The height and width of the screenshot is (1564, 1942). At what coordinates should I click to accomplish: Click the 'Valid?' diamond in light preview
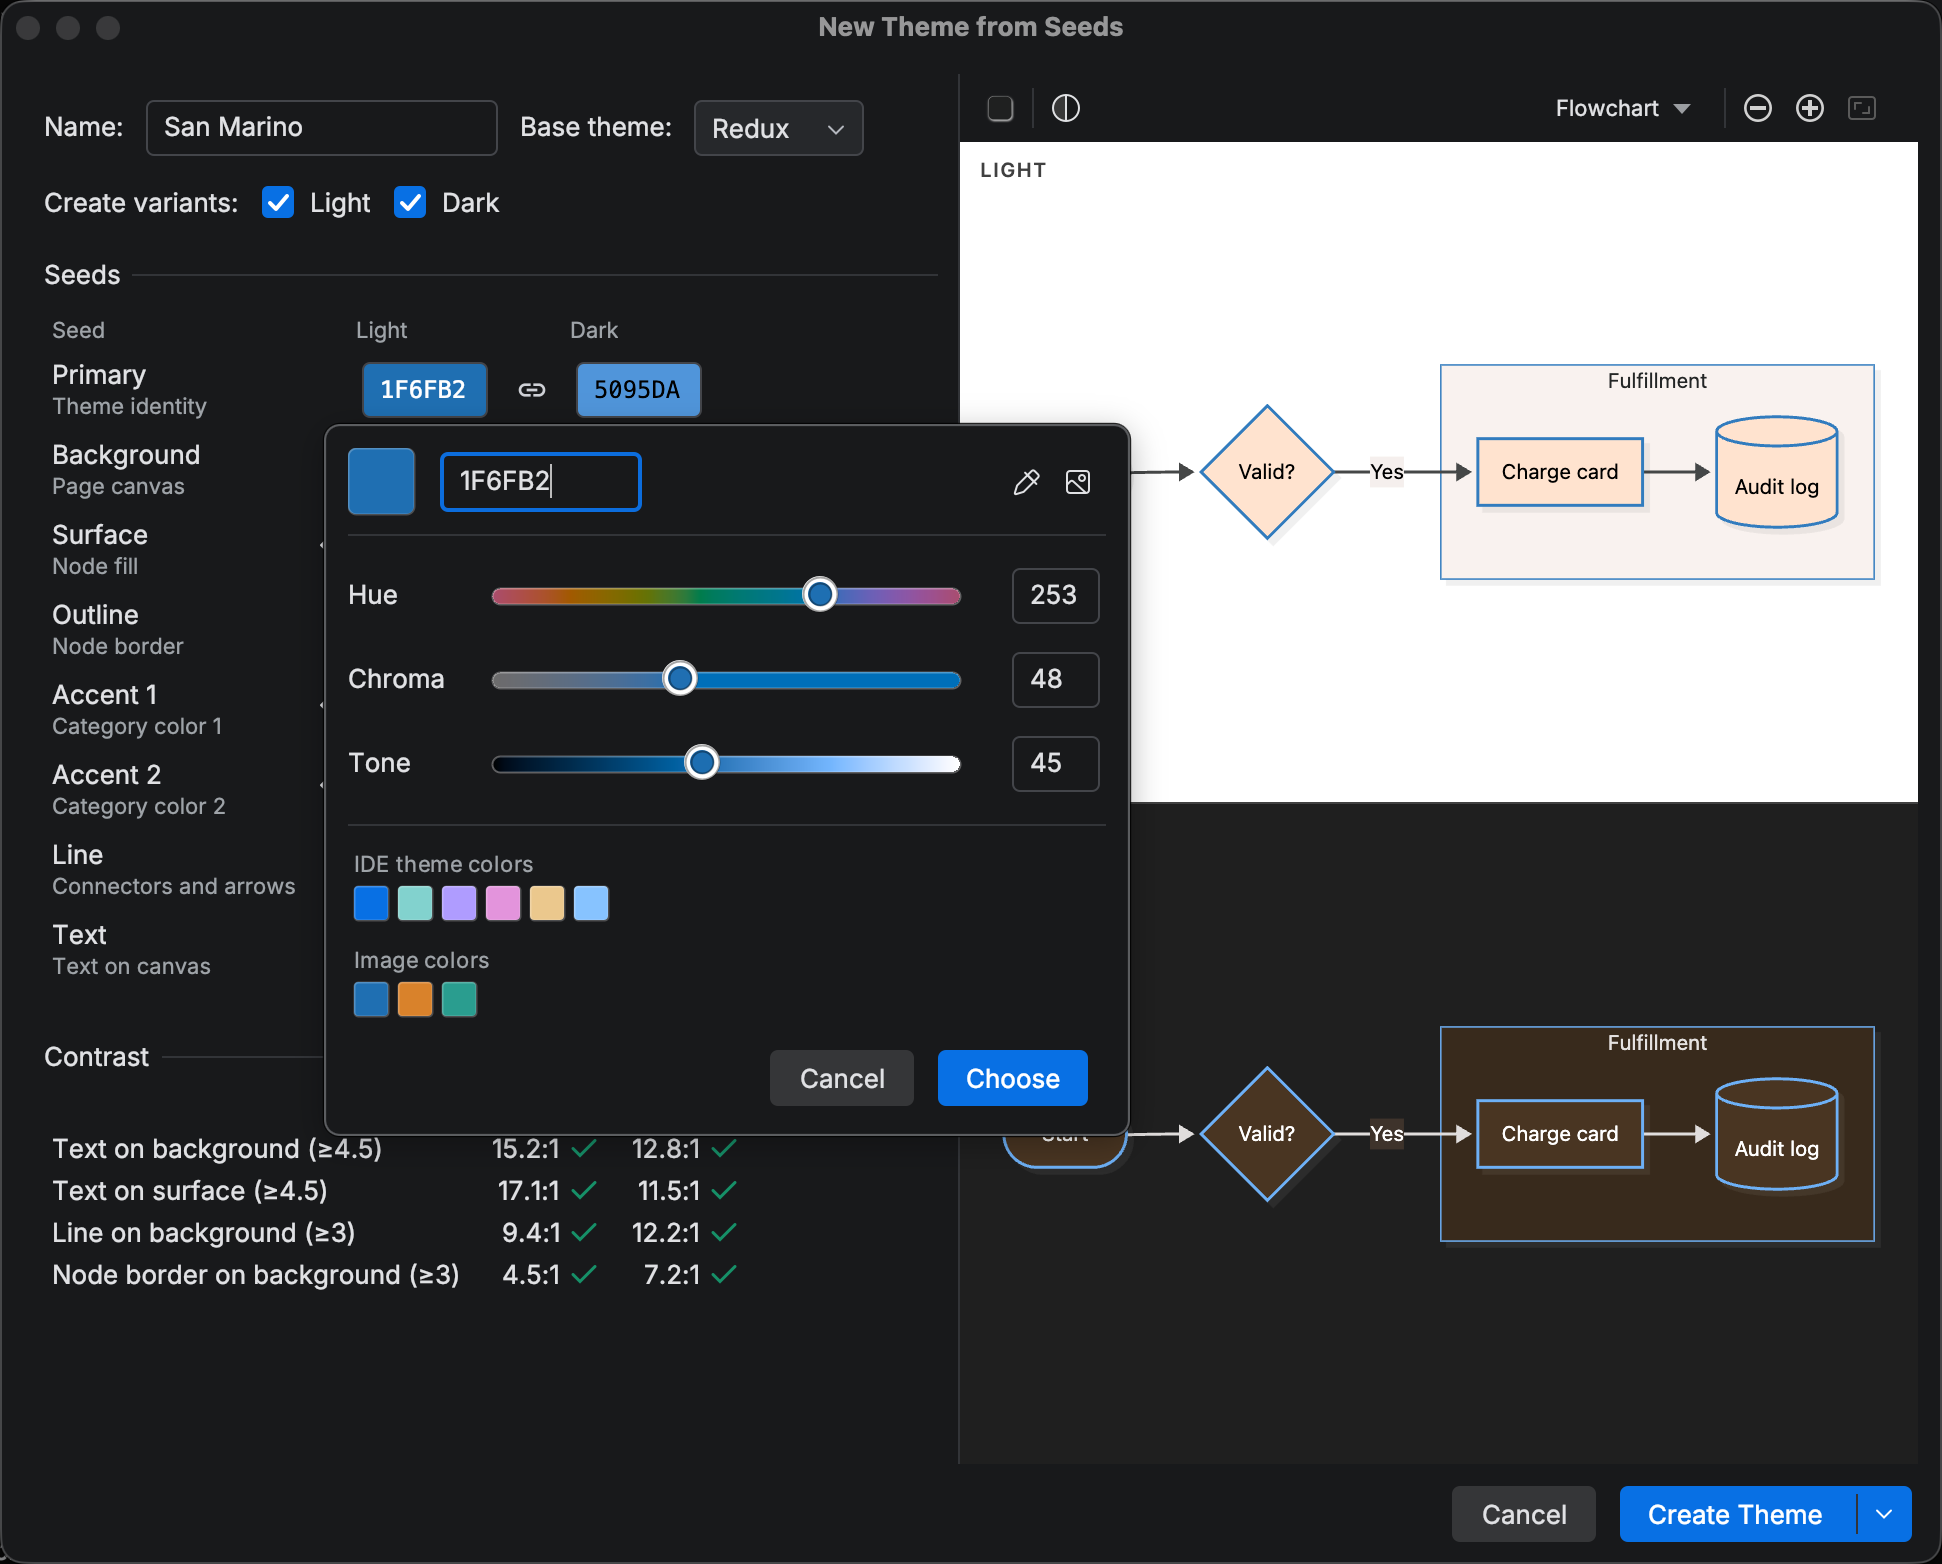(x=1267, y=472)
